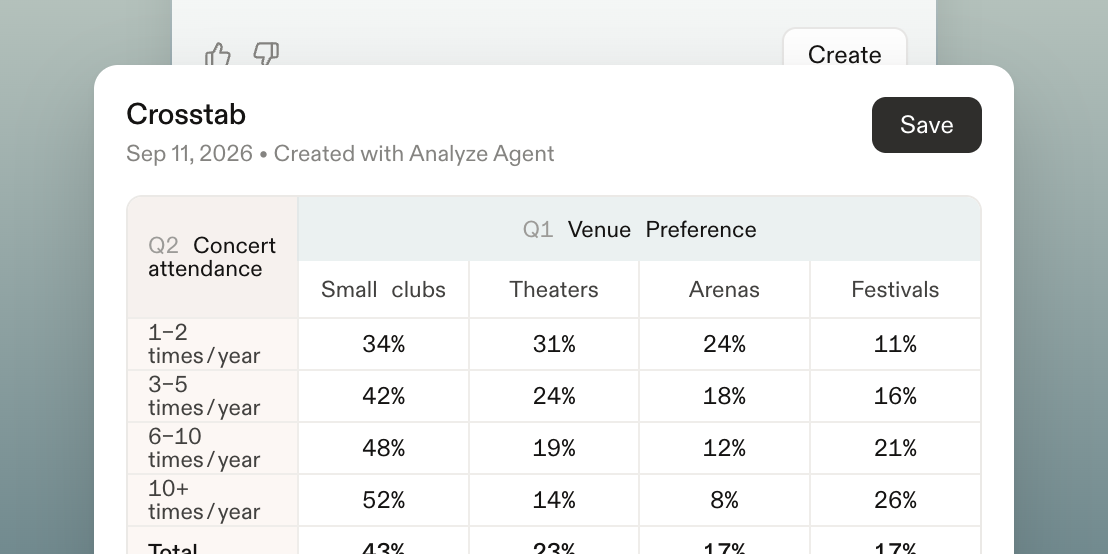Select the Small clubs column header
Viewport: 1108px width, 554px height.
(x=383, y=290)
